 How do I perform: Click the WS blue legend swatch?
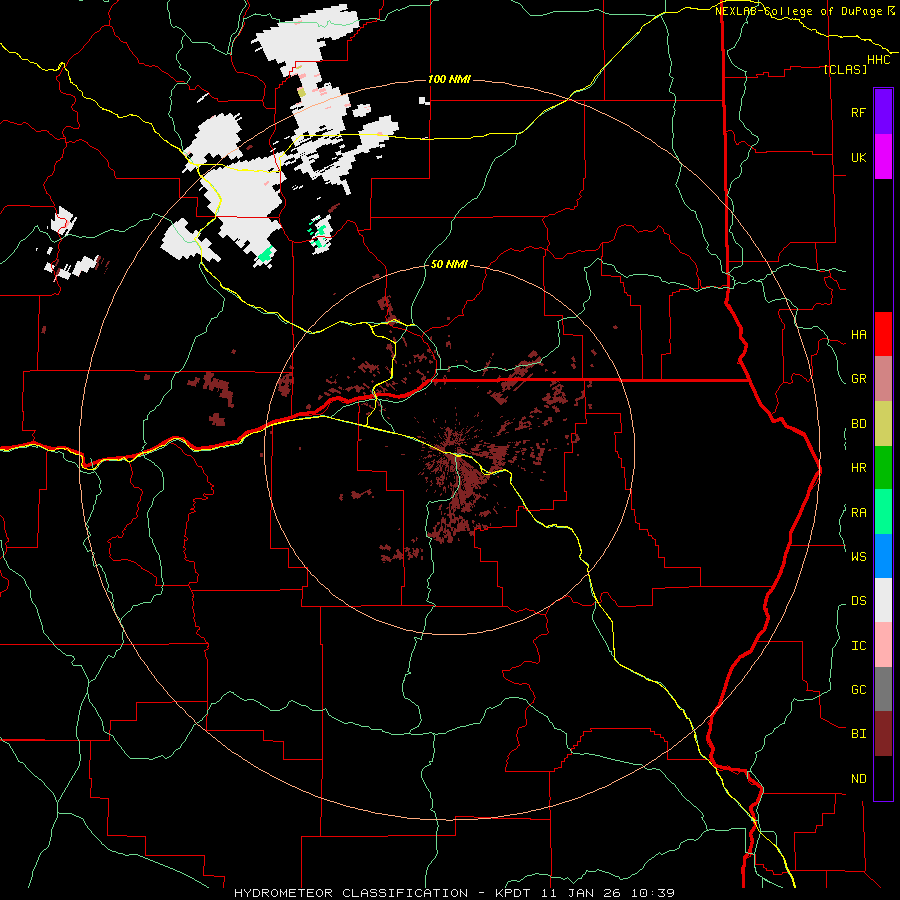point(883,556)
